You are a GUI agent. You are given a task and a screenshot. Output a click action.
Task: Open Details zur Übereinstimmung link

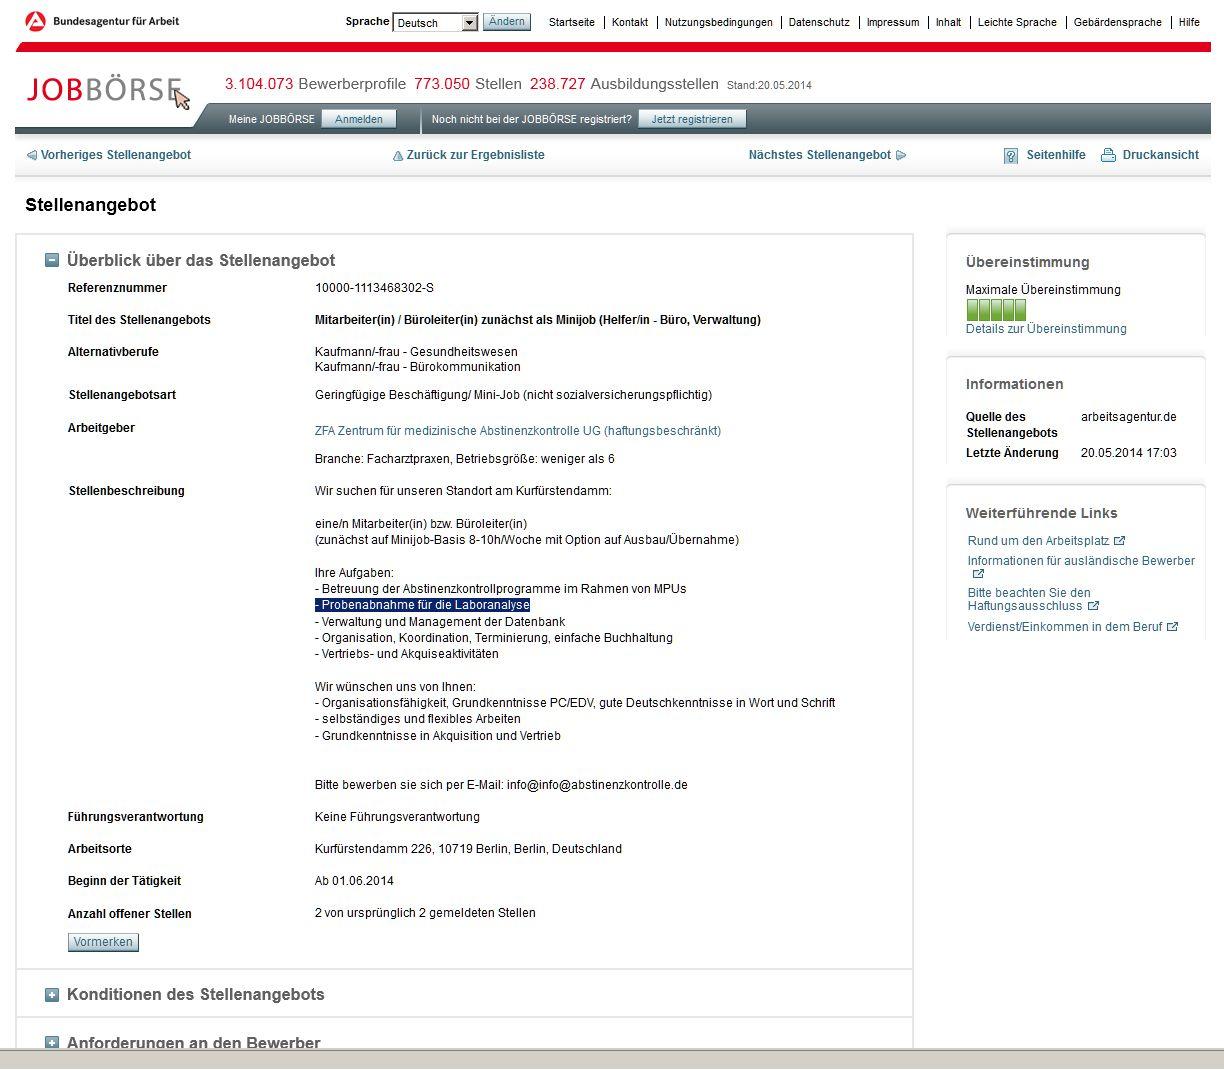point(1045,329)
